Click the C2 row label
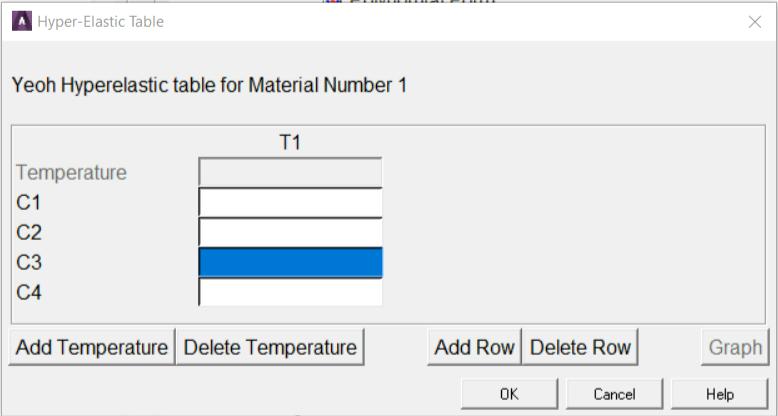Image resolution: width=778 pixels, height=416 pixels. click(x=29, y=233)
